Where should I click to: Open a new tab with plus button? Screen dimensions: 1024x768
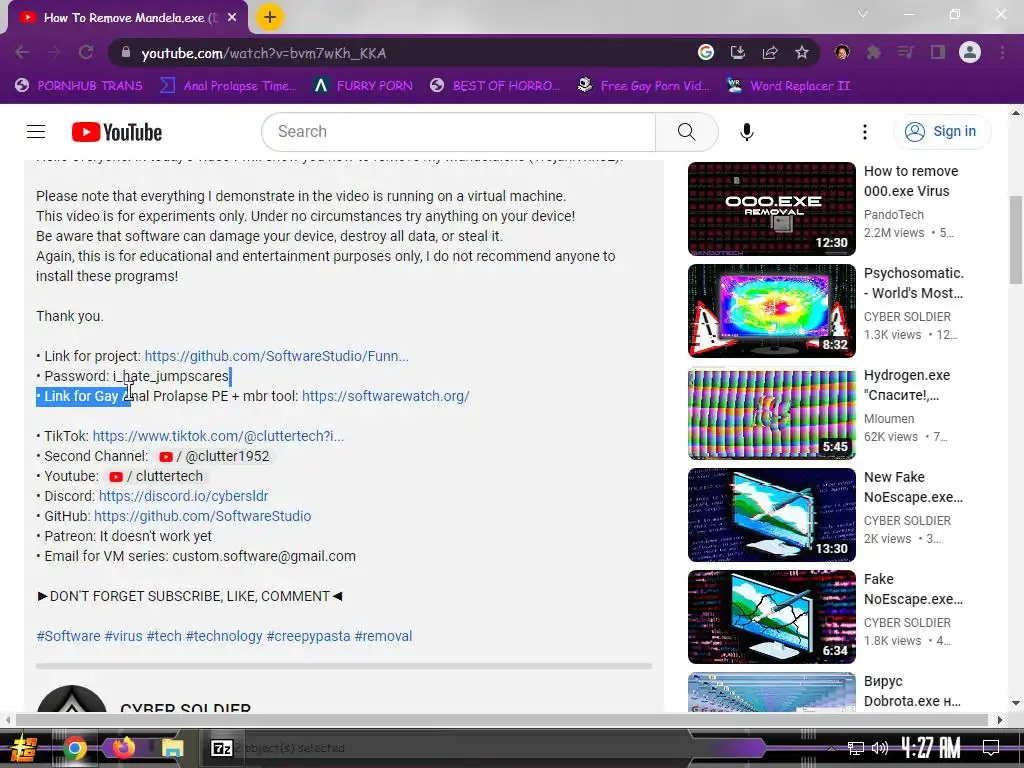point(270,17)
